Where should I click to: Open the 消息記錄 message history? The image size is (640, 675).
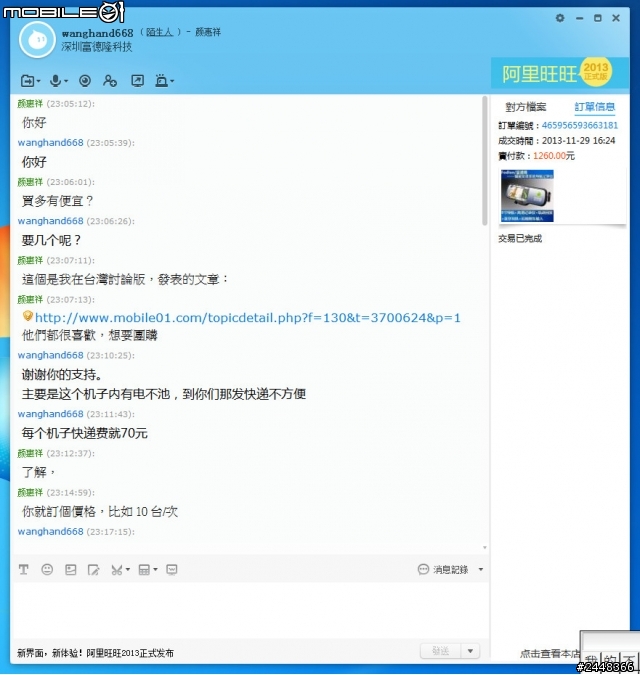(443, 570)
